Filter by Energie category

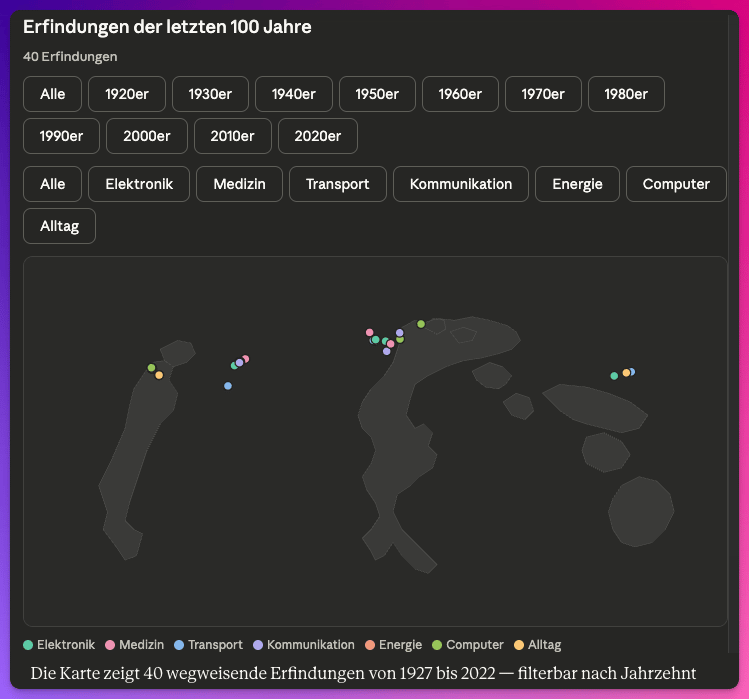(x=578, y=184)
